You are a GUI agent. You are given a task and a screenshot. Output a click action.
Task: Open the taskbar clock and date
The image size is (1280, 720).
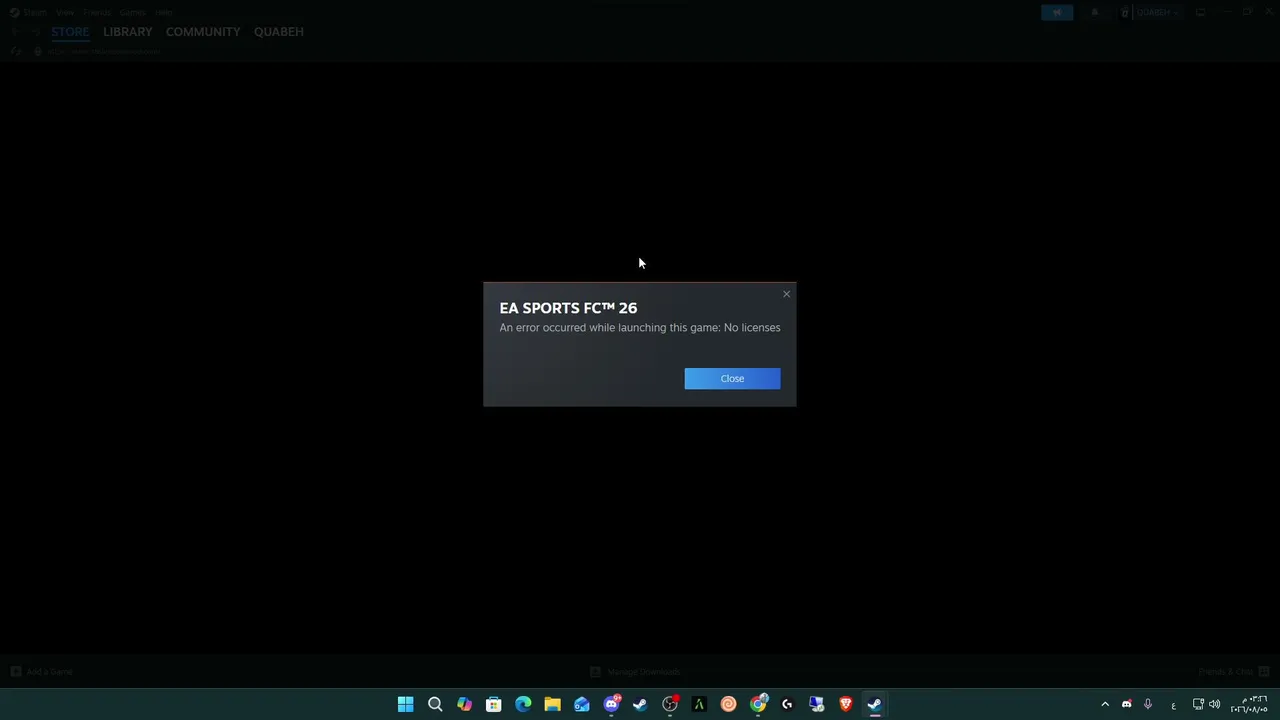coord(1249,704)
